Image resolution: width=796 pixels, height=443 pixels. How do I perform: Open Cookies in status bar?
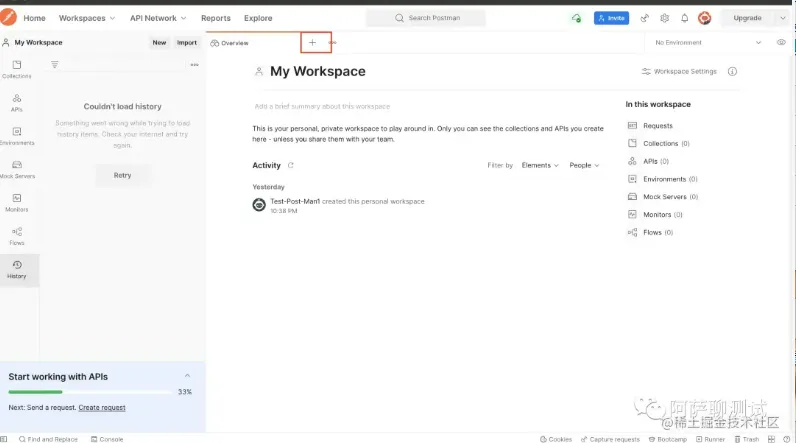tap(556, 439)
